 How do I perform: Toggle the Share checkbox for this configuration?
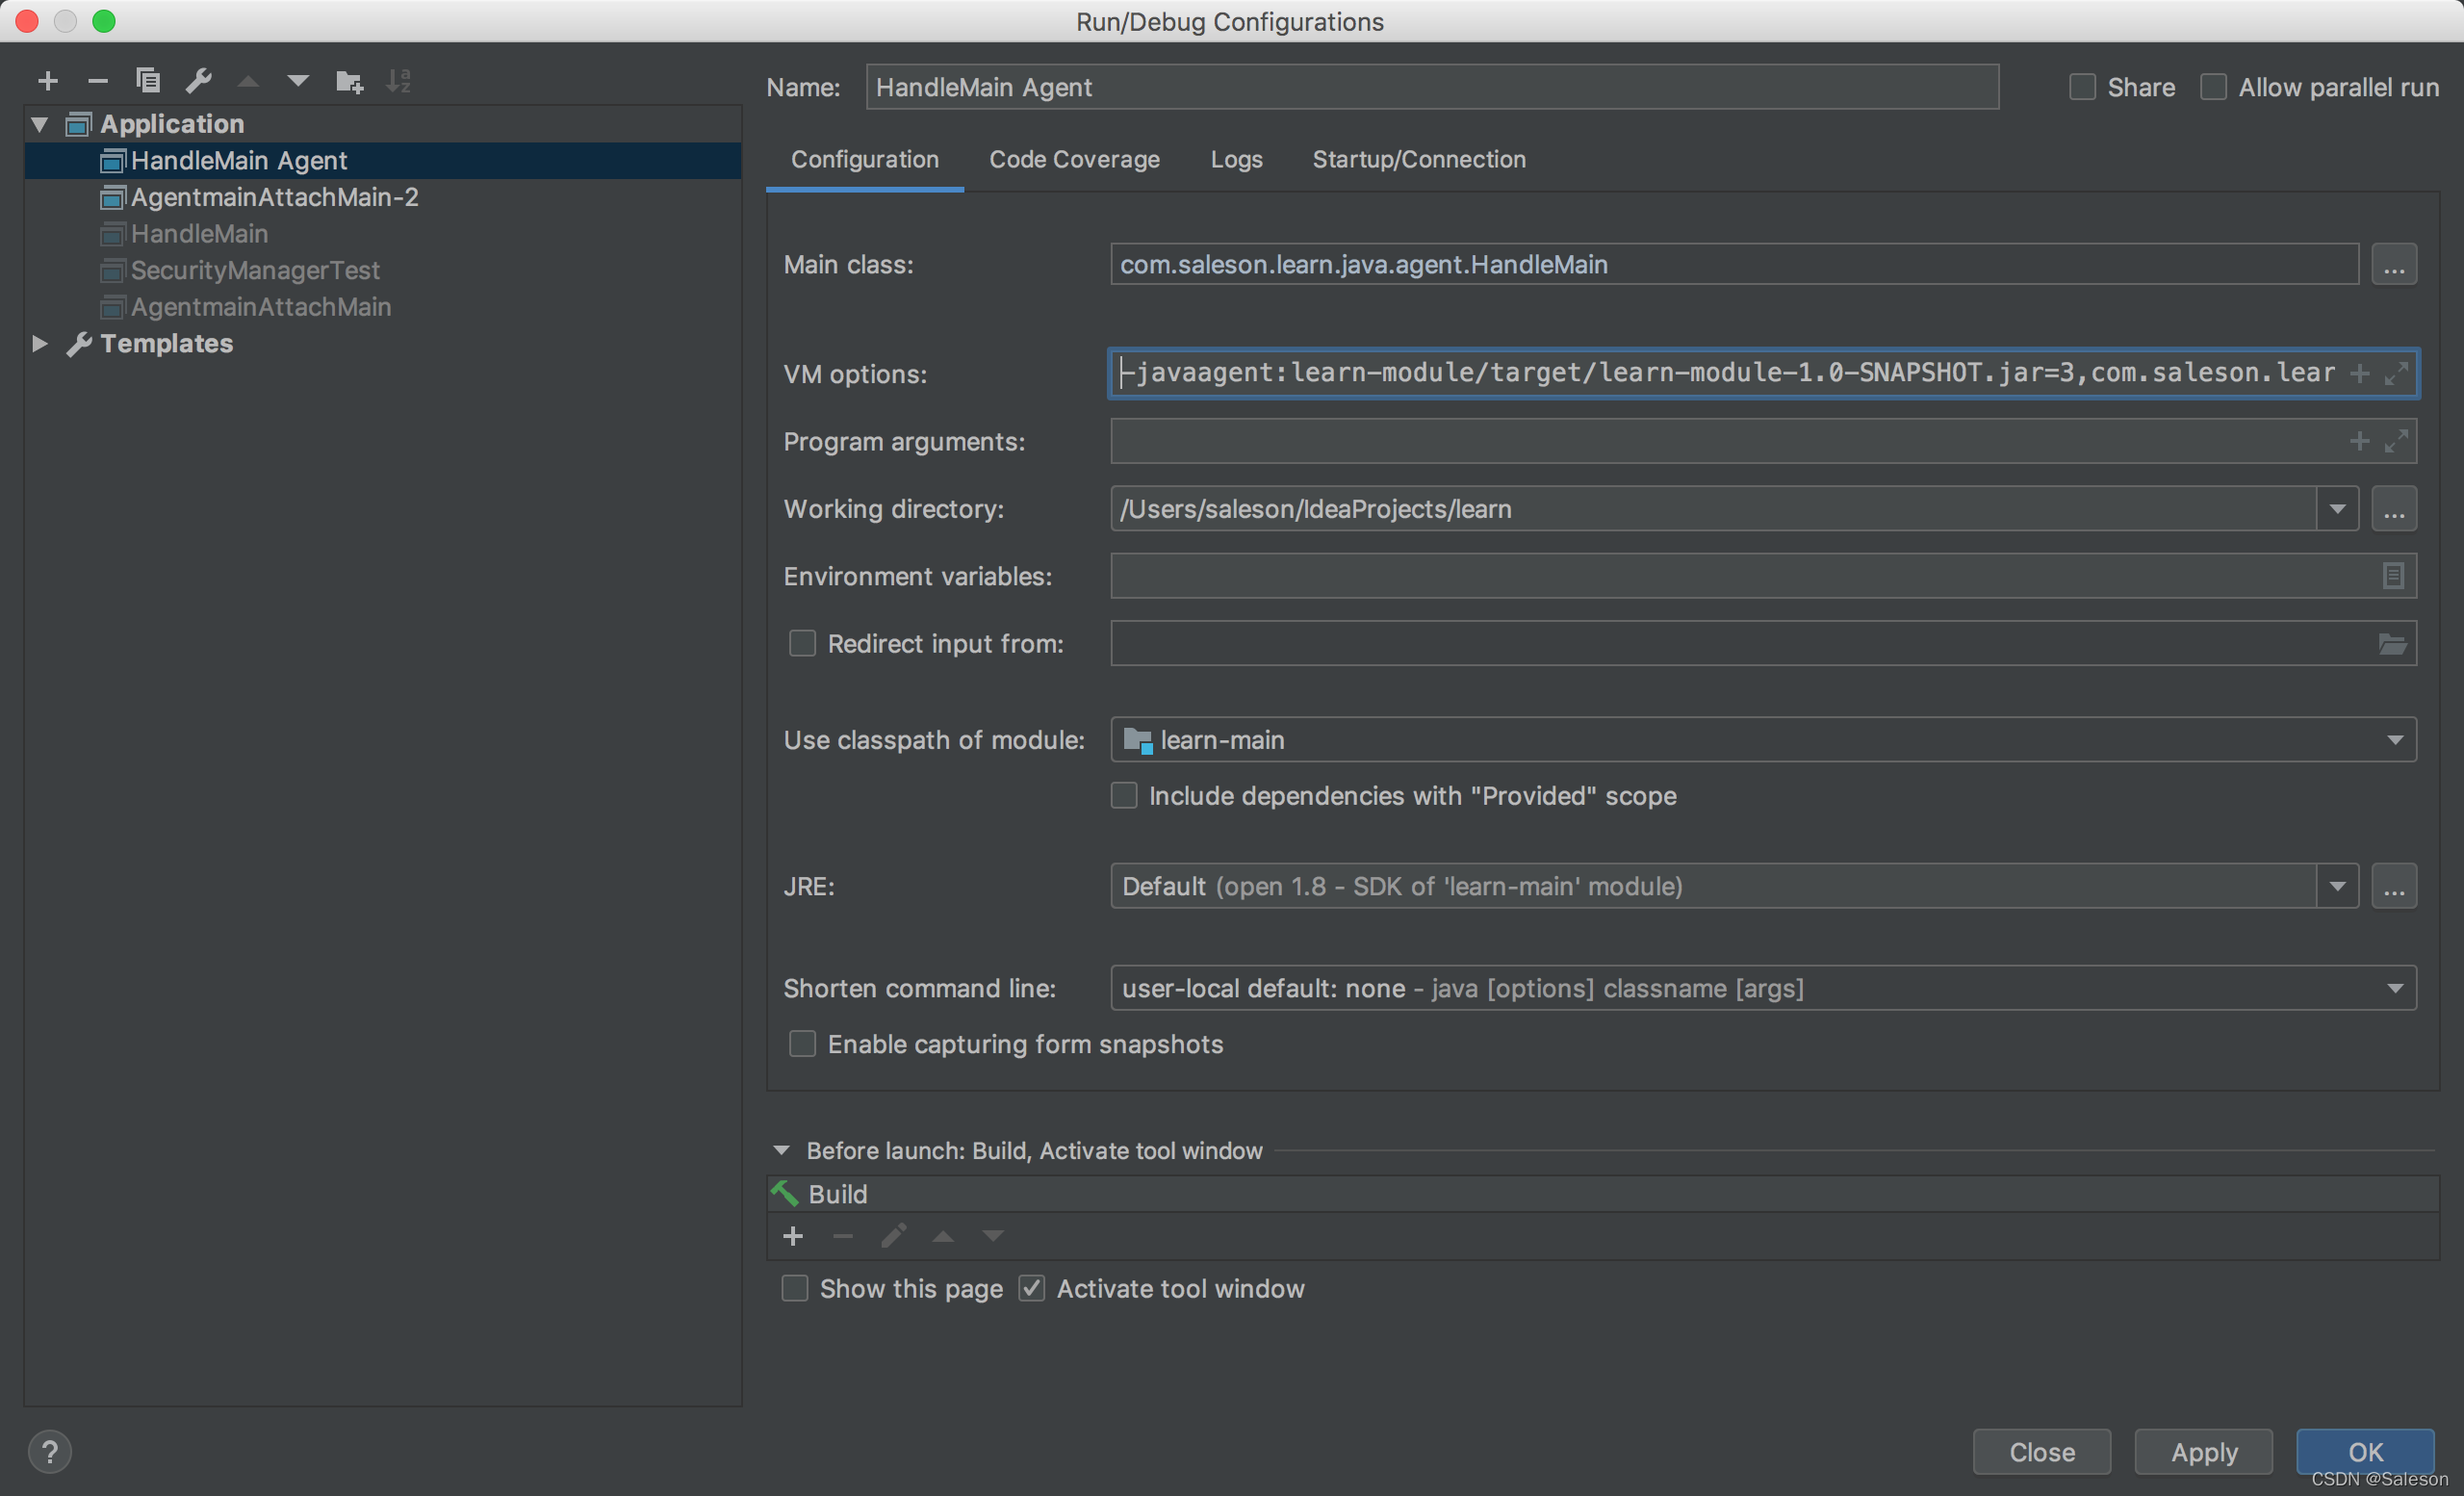tap(2082, 85)
